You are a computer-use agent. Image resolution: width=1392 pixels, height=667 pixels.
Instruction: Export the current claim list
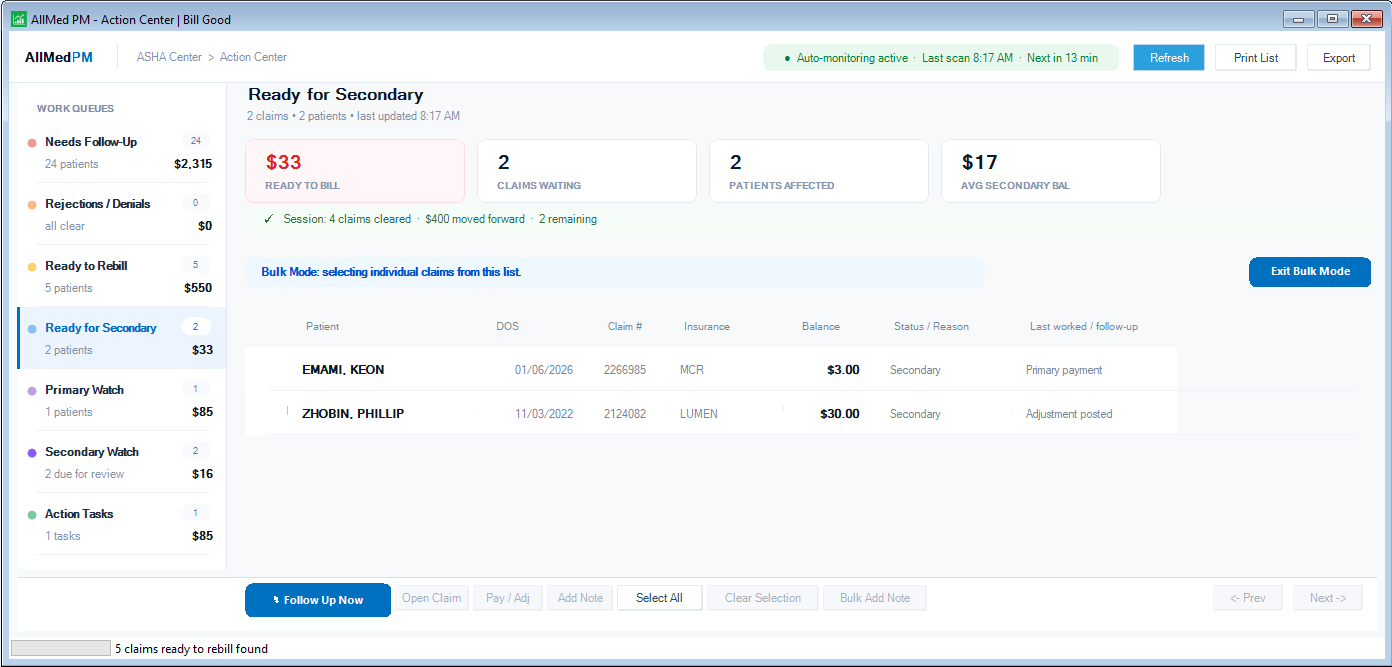[x=1339, y=58]
